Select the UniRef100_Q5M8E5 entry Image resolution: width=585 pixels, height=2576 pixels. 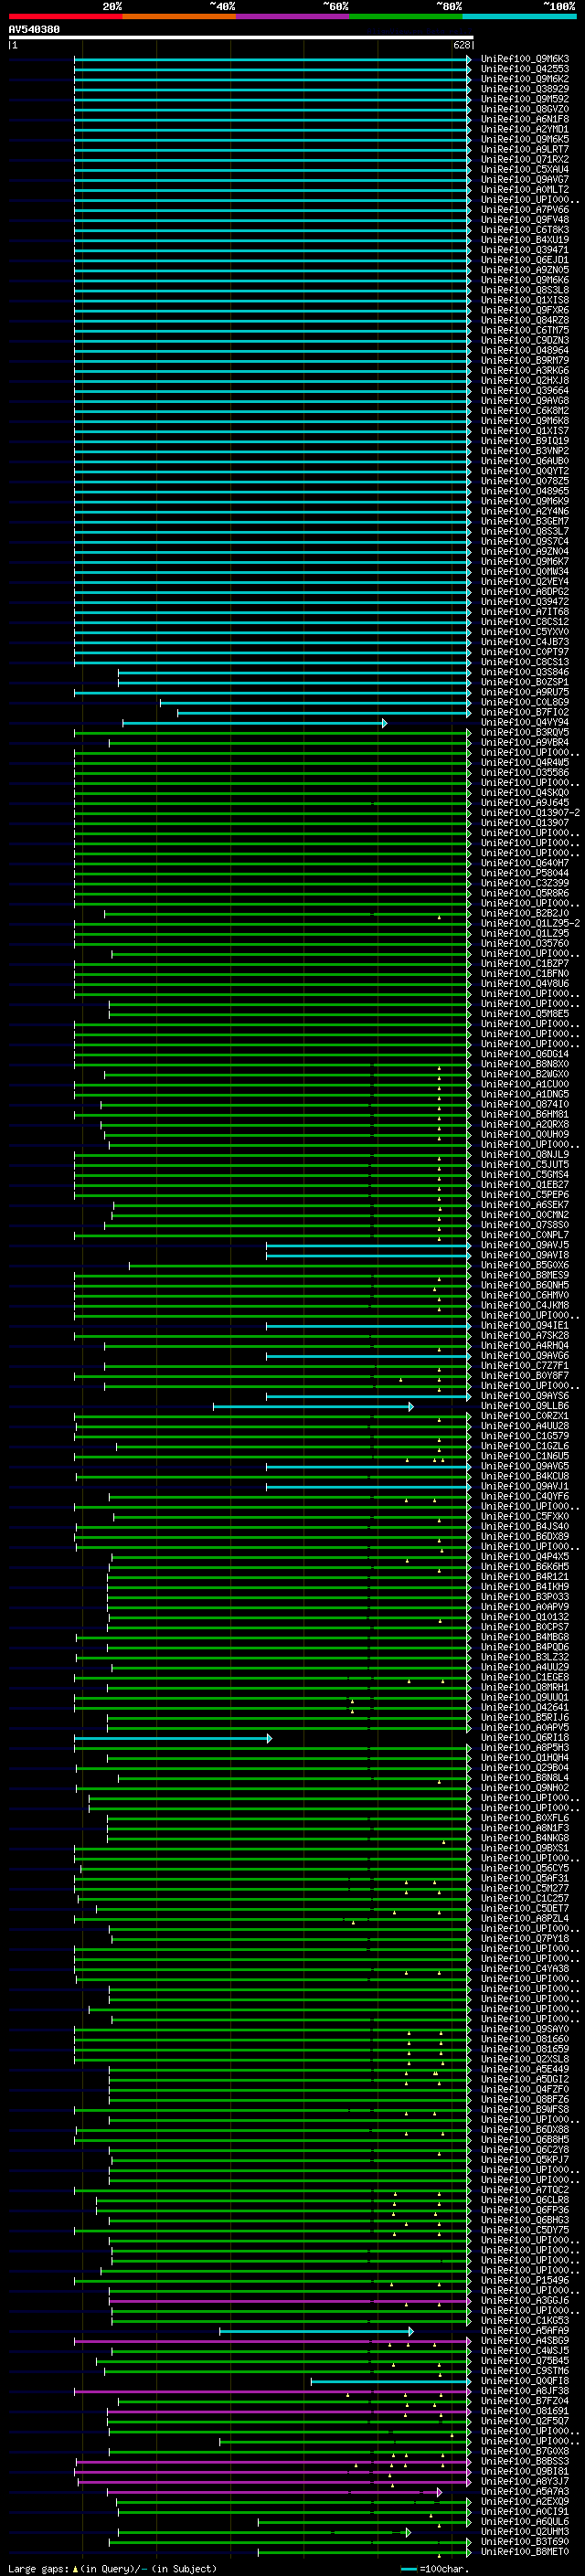coord(525,1014)
